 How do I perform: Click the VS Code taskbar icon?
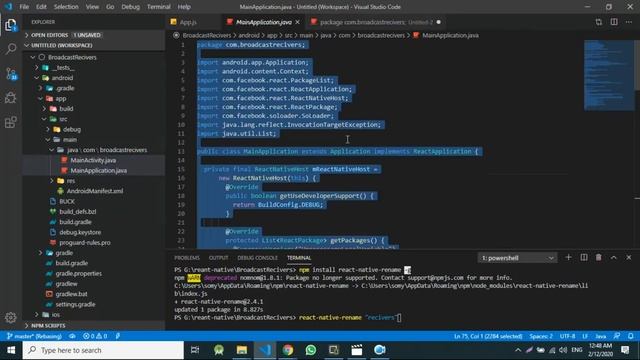pyautogui.click(x=265, y=350)
